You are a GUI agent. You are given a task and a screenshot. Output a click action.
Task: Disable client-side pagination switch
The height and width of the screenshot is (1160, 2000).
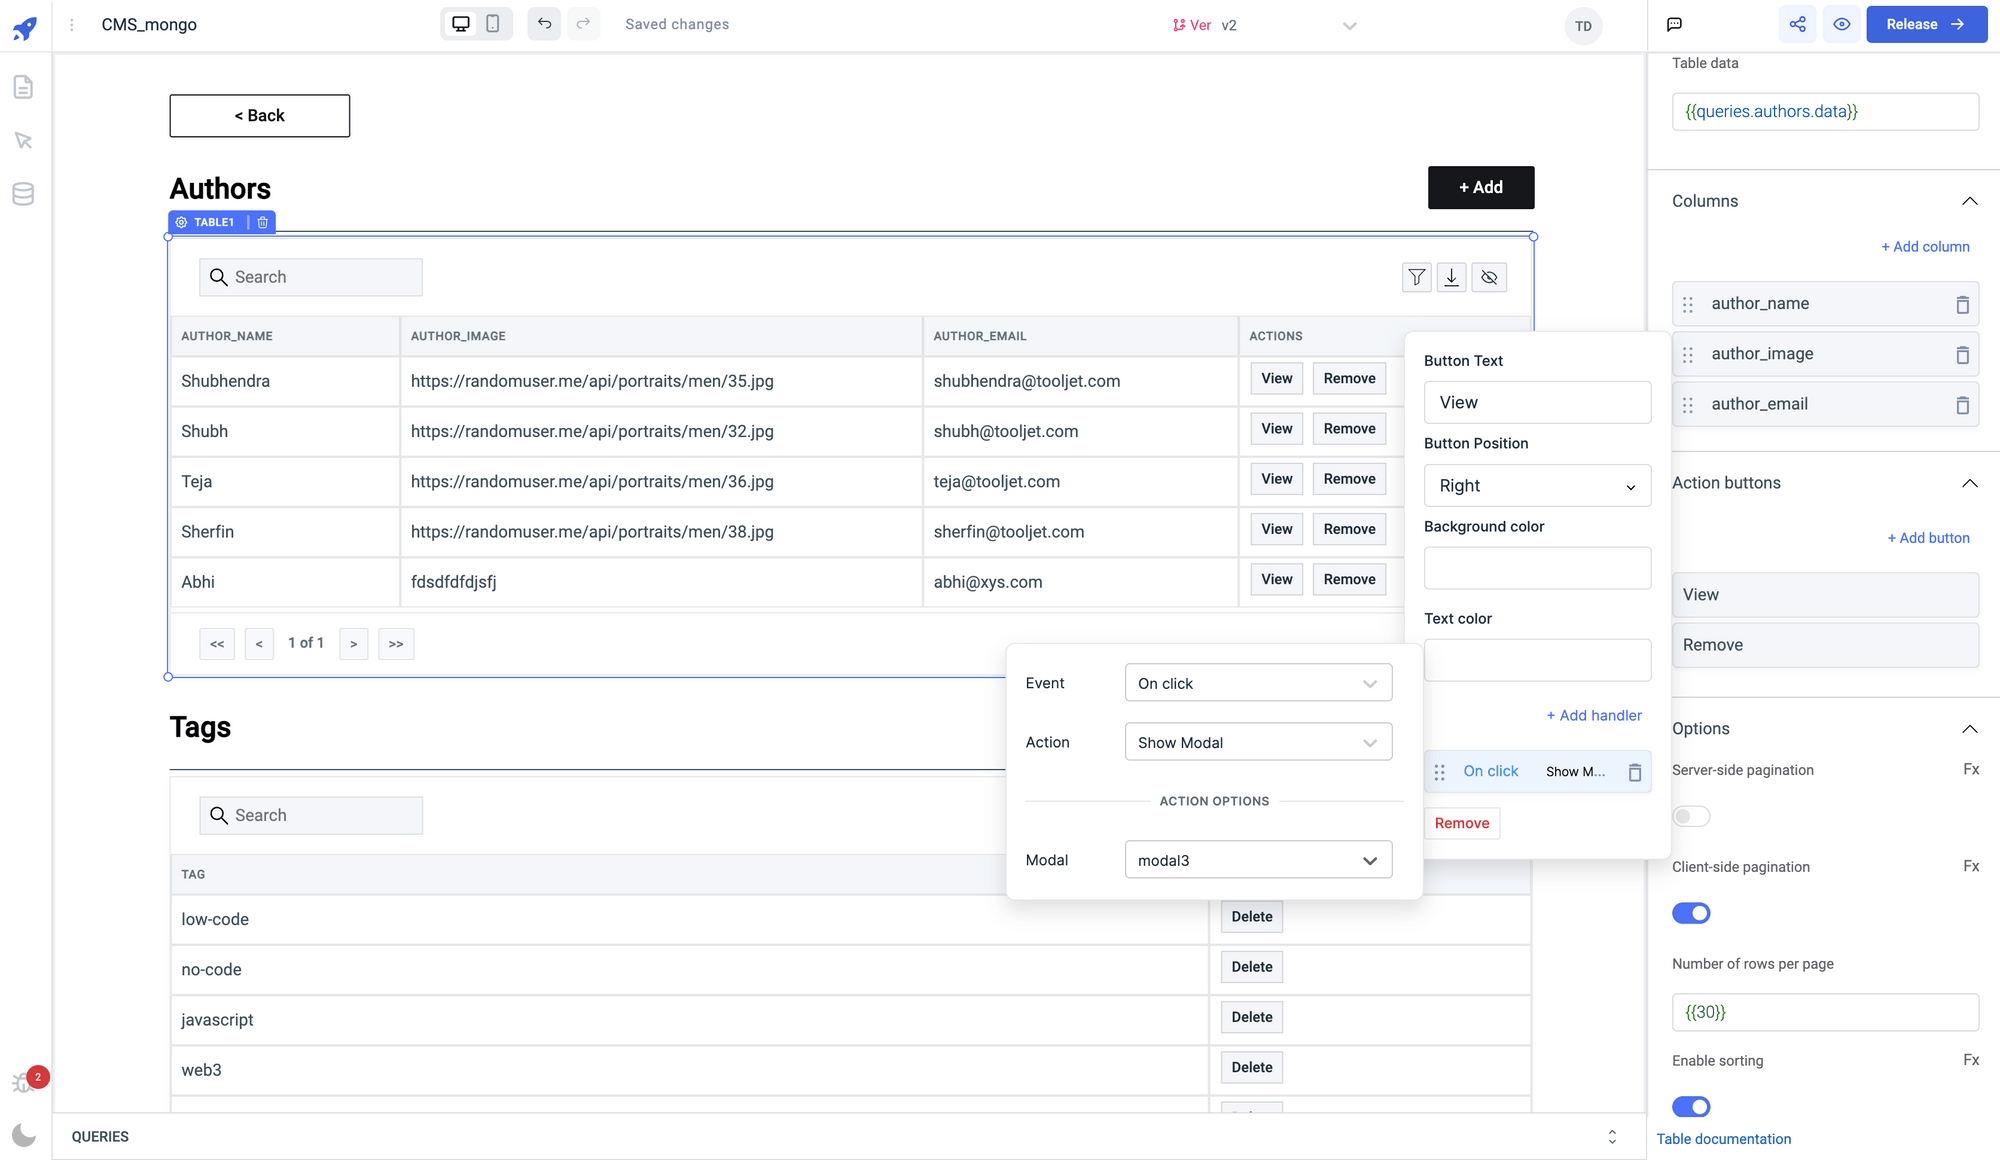(1691, 913)
